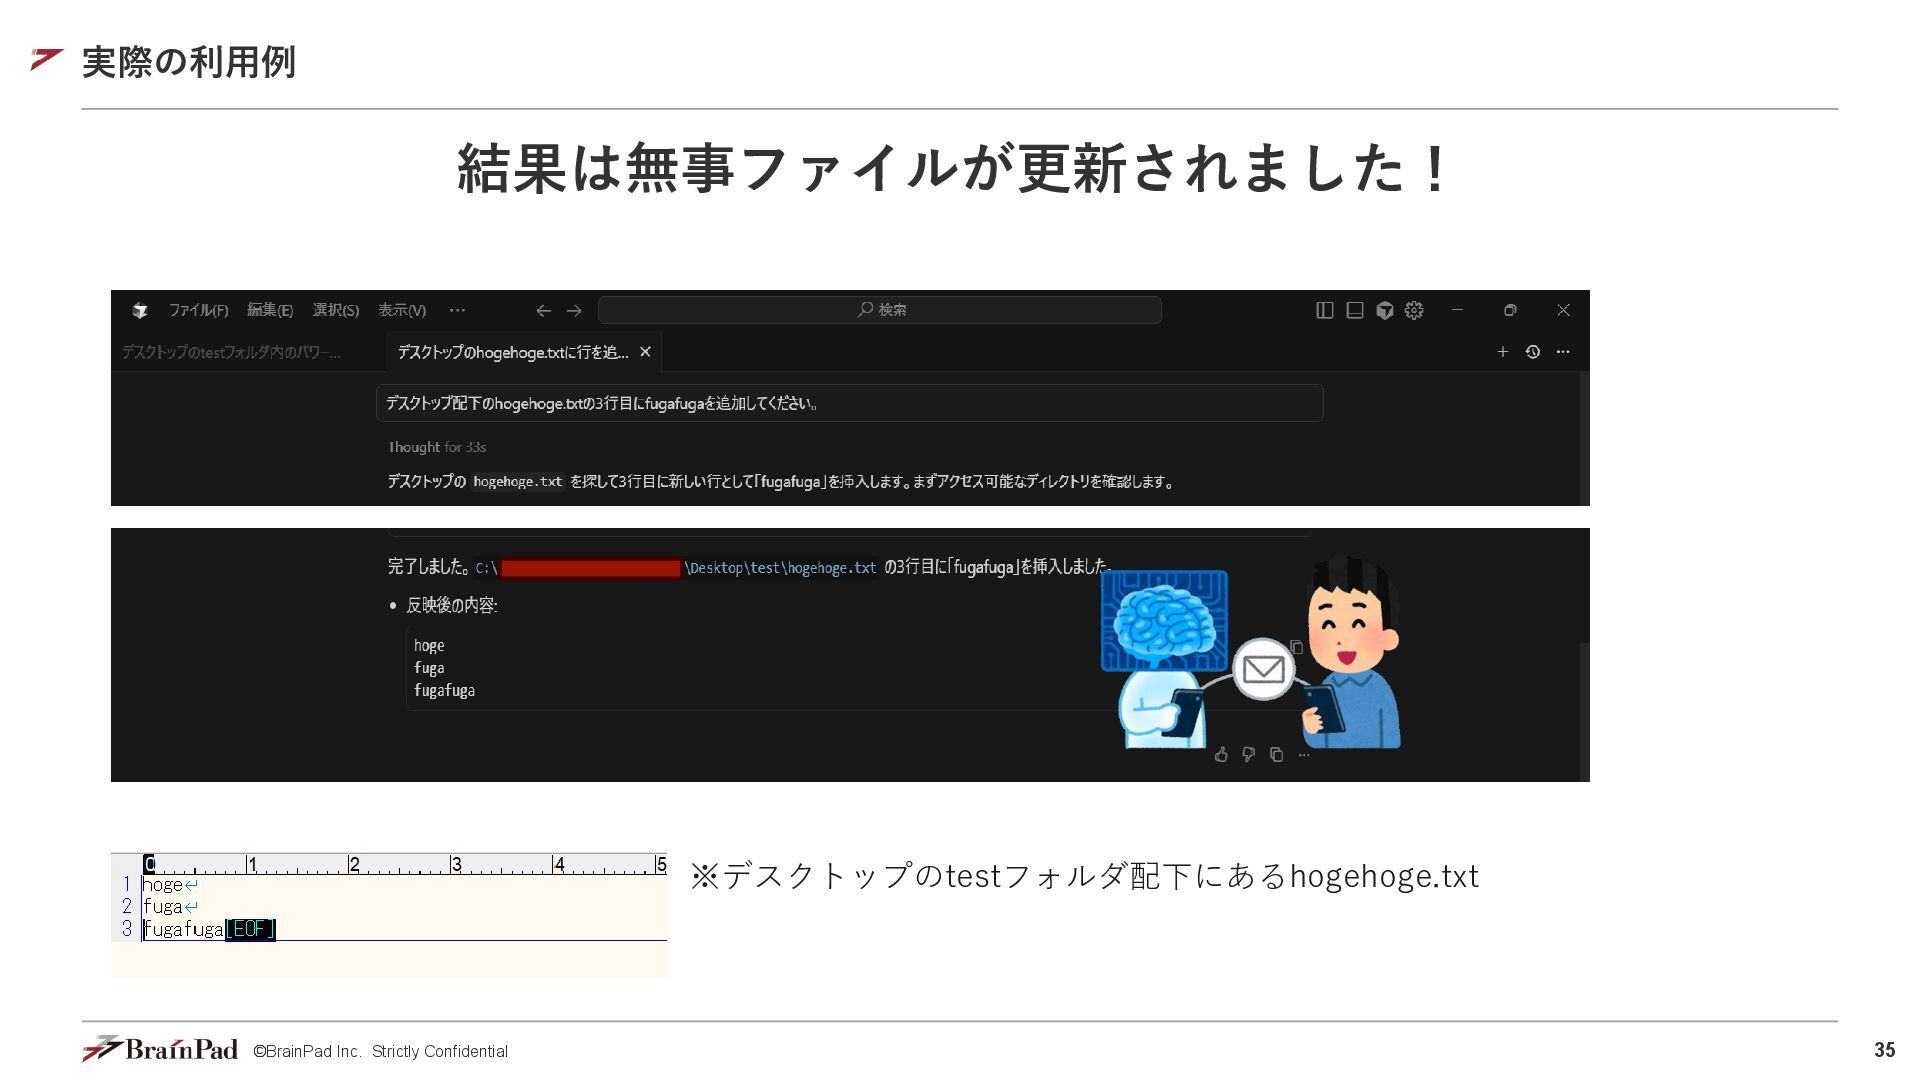Copy code block content icon

click(x=1297, y=647)
